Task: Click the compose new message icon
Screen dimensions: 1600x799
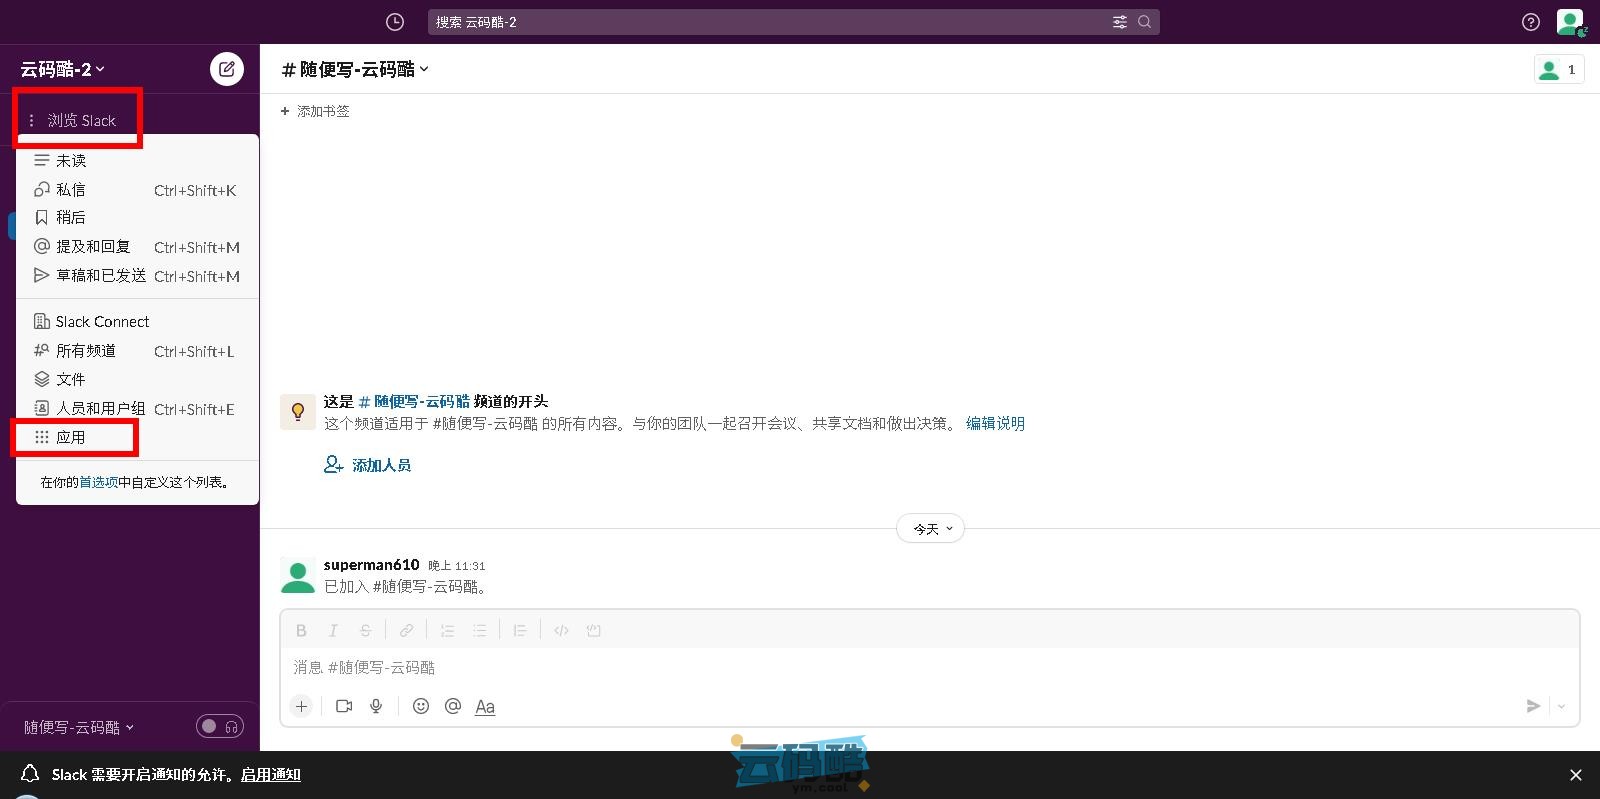Action: [227, 69]
